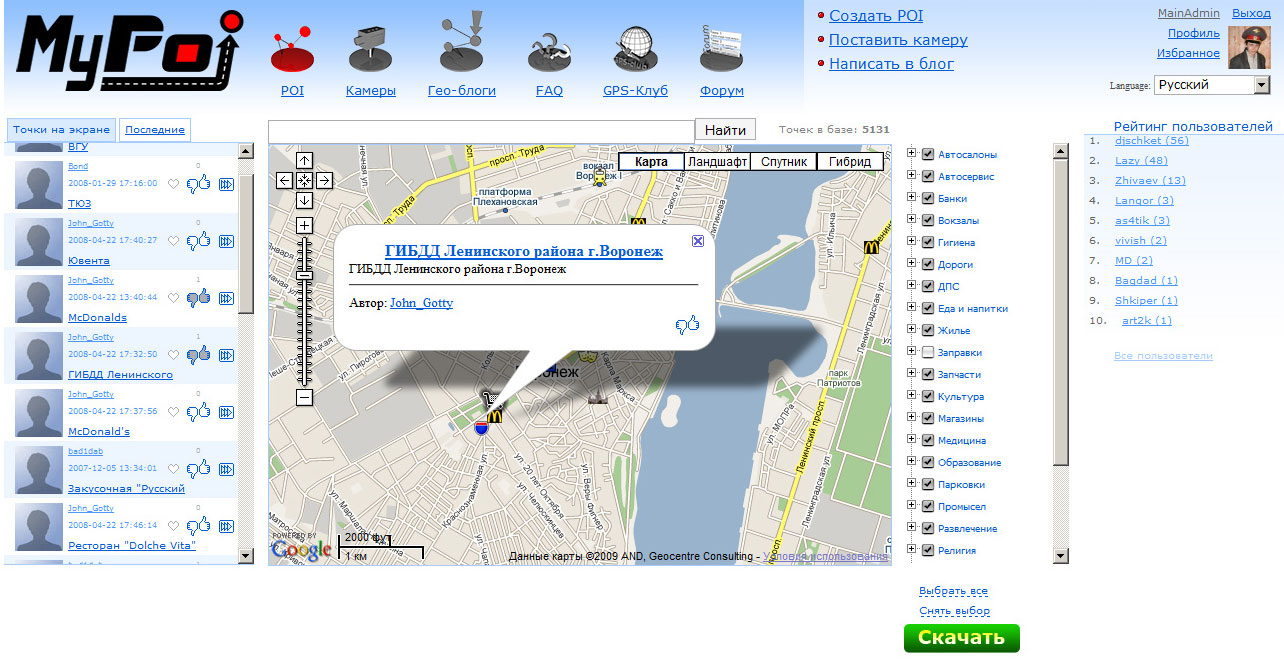Open the Форум icon
The image size is (1284, 670).
721,48
